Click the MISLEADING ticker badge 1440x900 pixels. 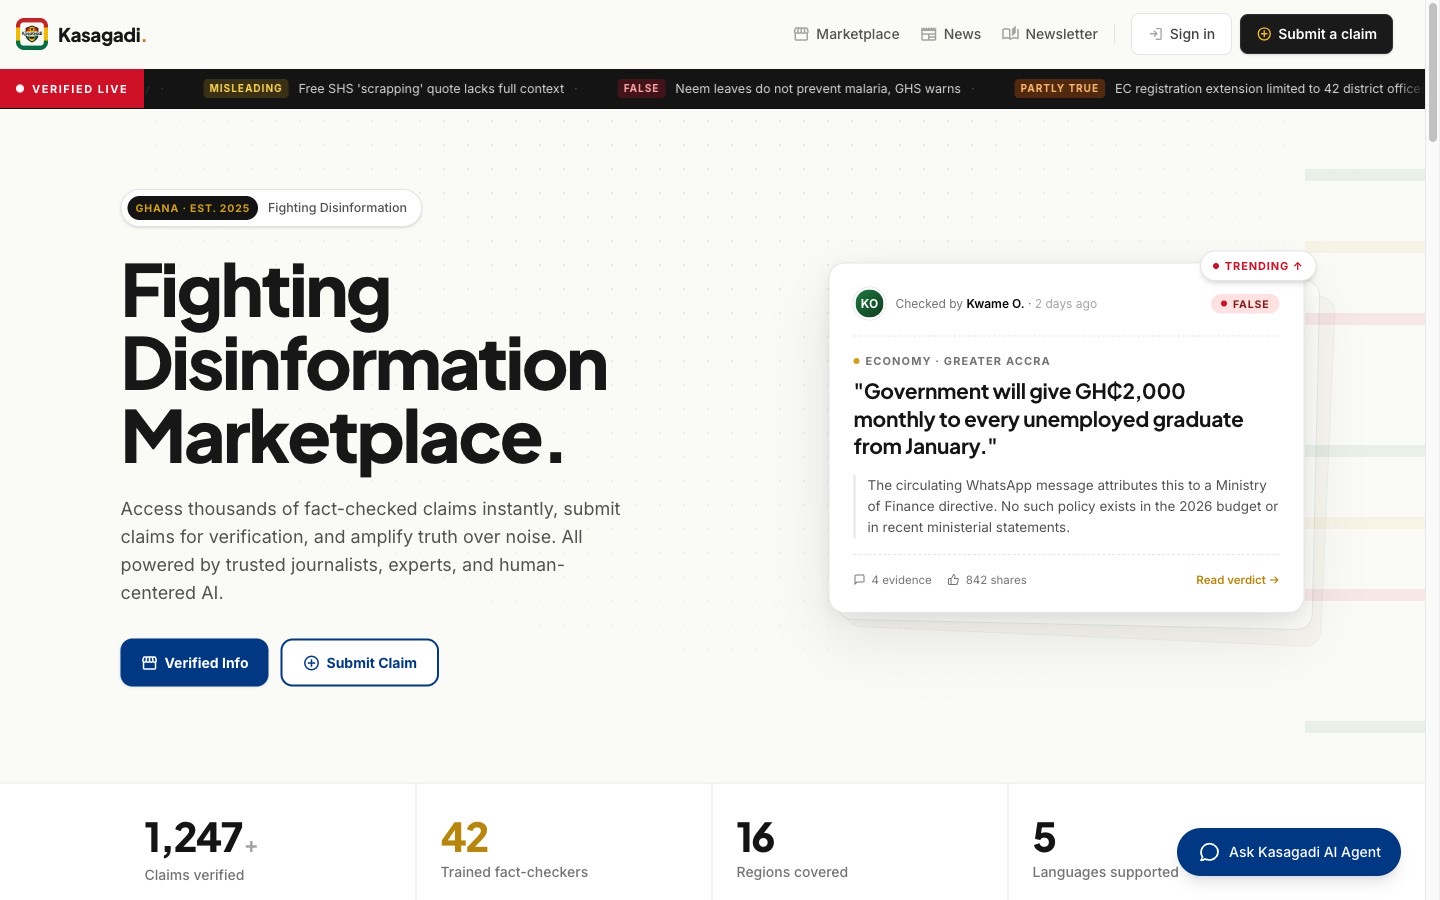(246, 89)
